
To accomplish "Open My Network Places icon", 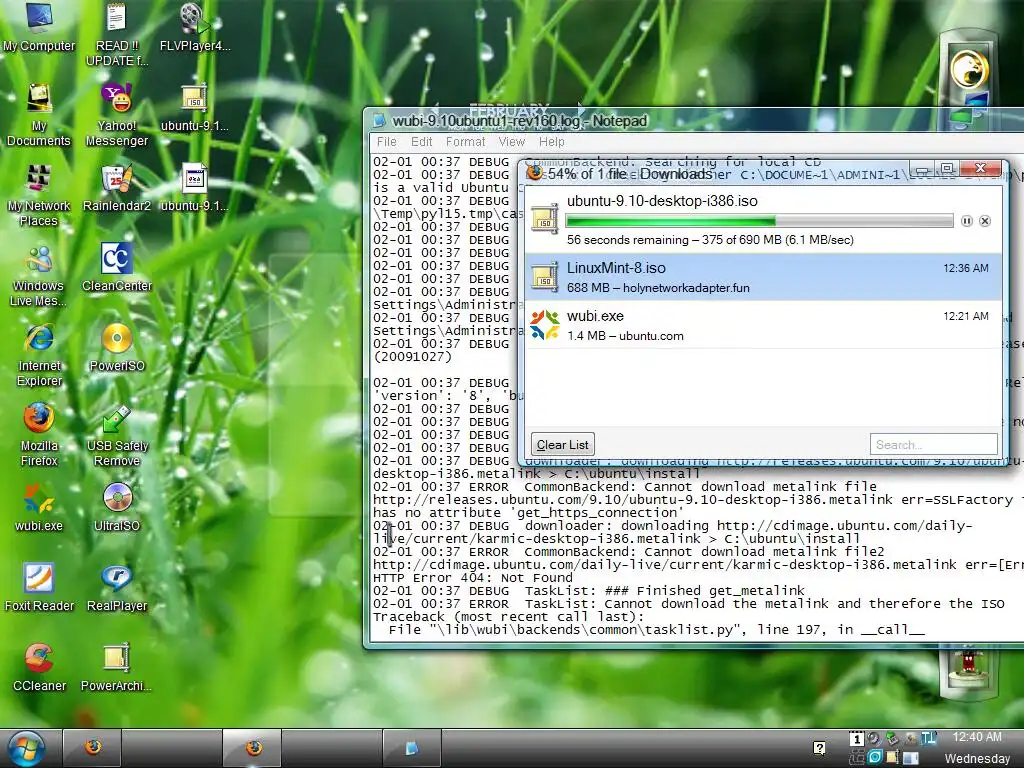I will 39,195.
